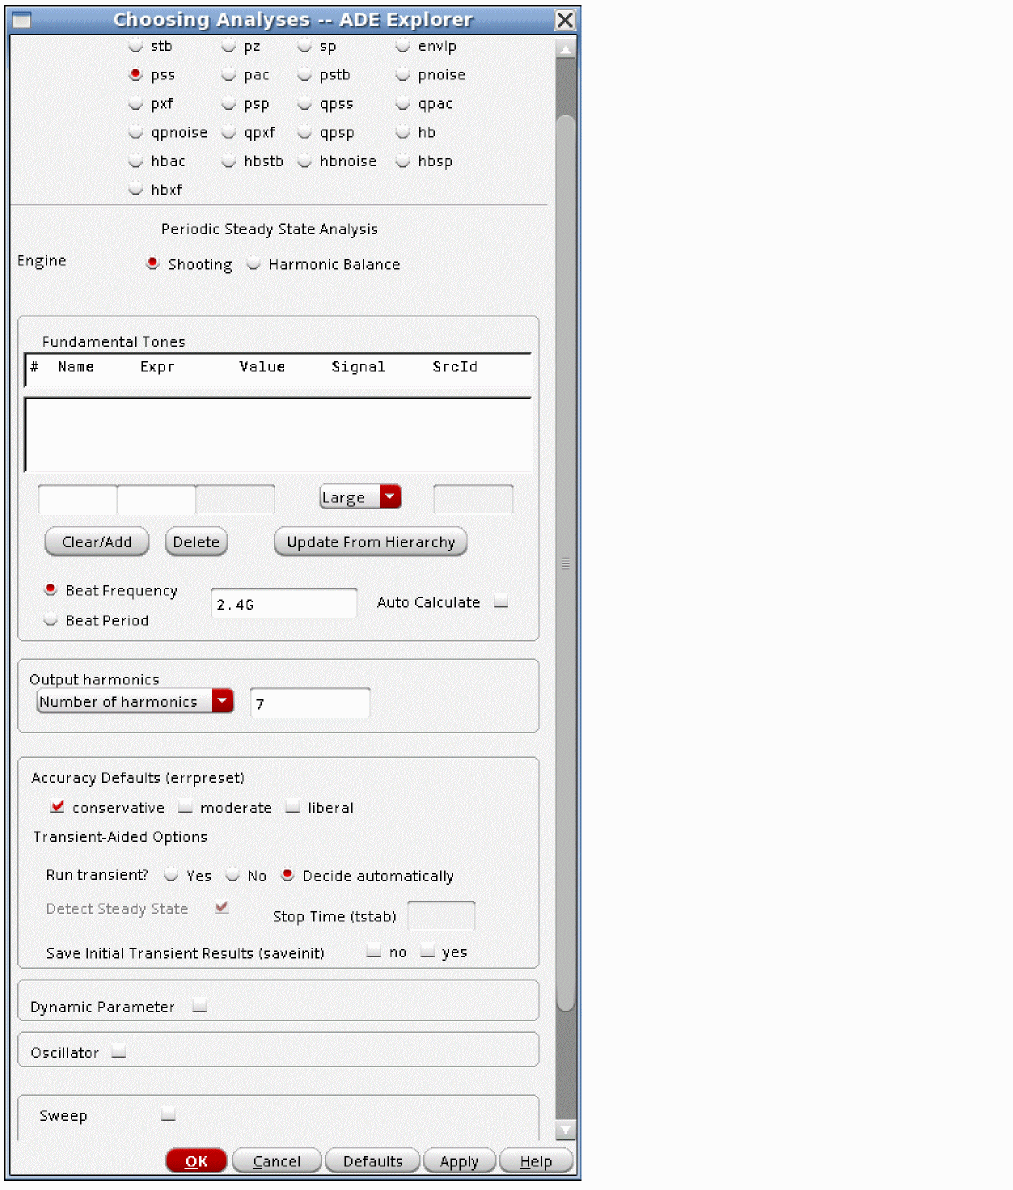Screen dimensions: 1013x1190
Task: Check saveinit yes option
Action: click(428, 950)
